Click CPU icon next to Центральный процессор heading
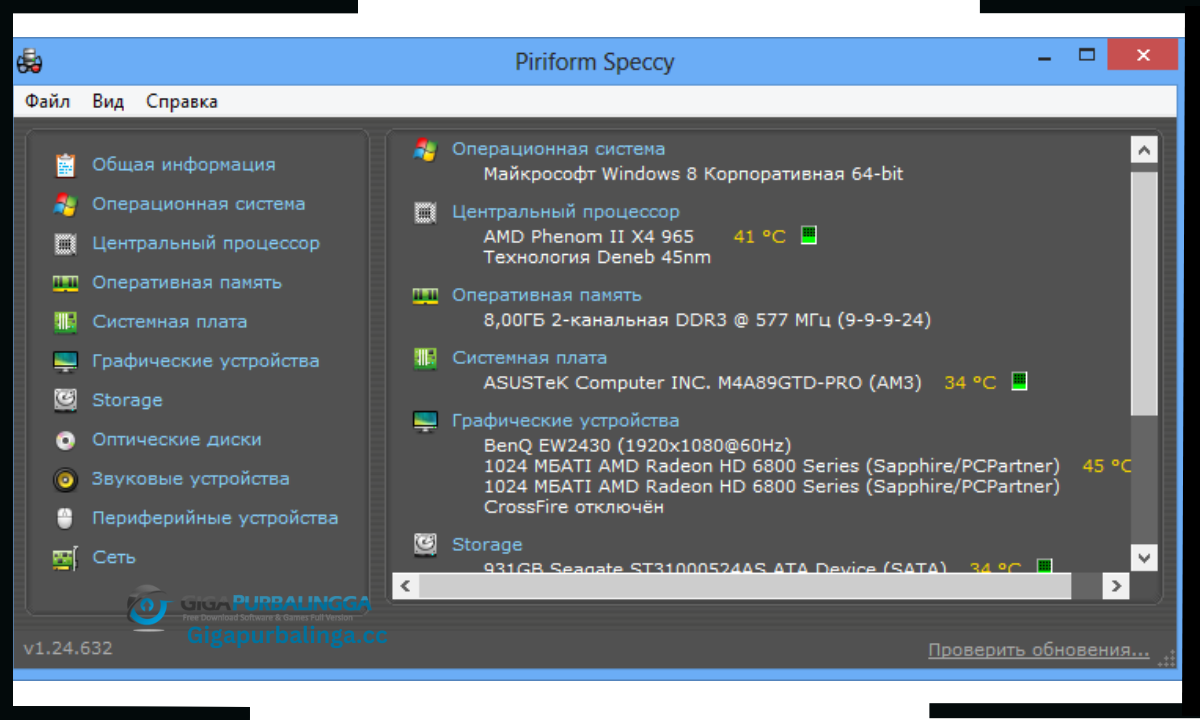This screenshot has width=1200, height=720. (x=425, y=212)
